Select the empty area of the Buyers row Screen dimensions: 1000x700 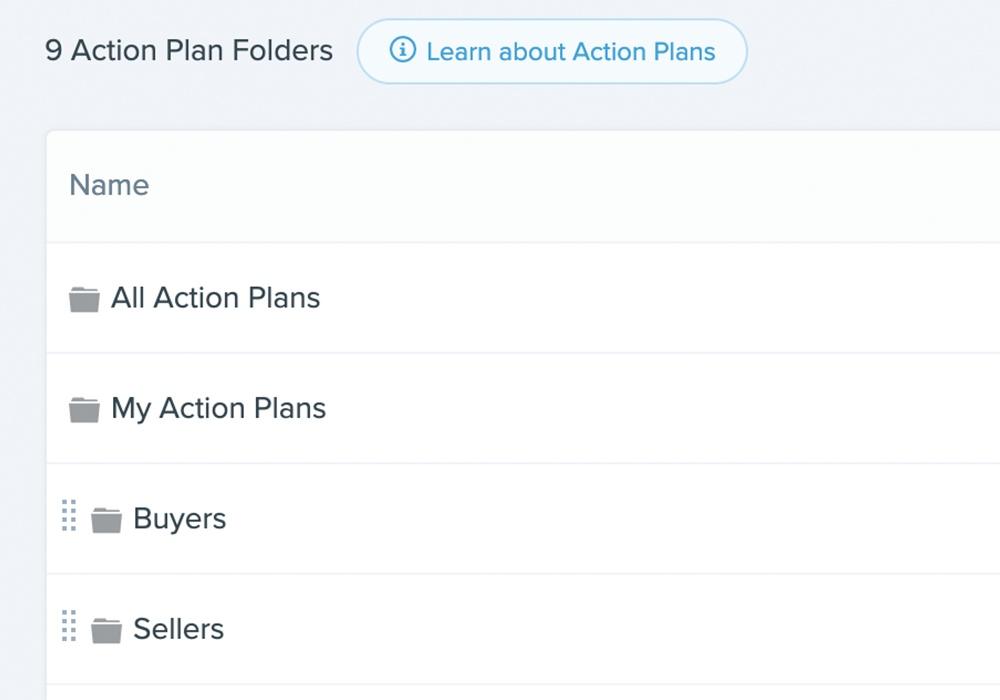point(612,519)
